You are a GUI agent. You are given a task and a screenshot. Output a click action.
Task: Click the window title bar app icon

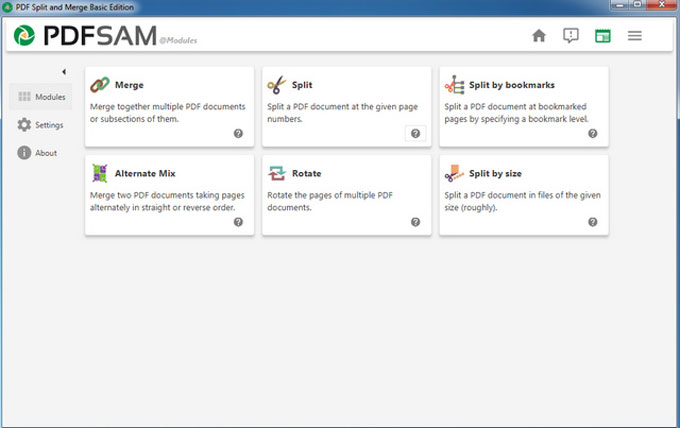[x=7, y=7]
